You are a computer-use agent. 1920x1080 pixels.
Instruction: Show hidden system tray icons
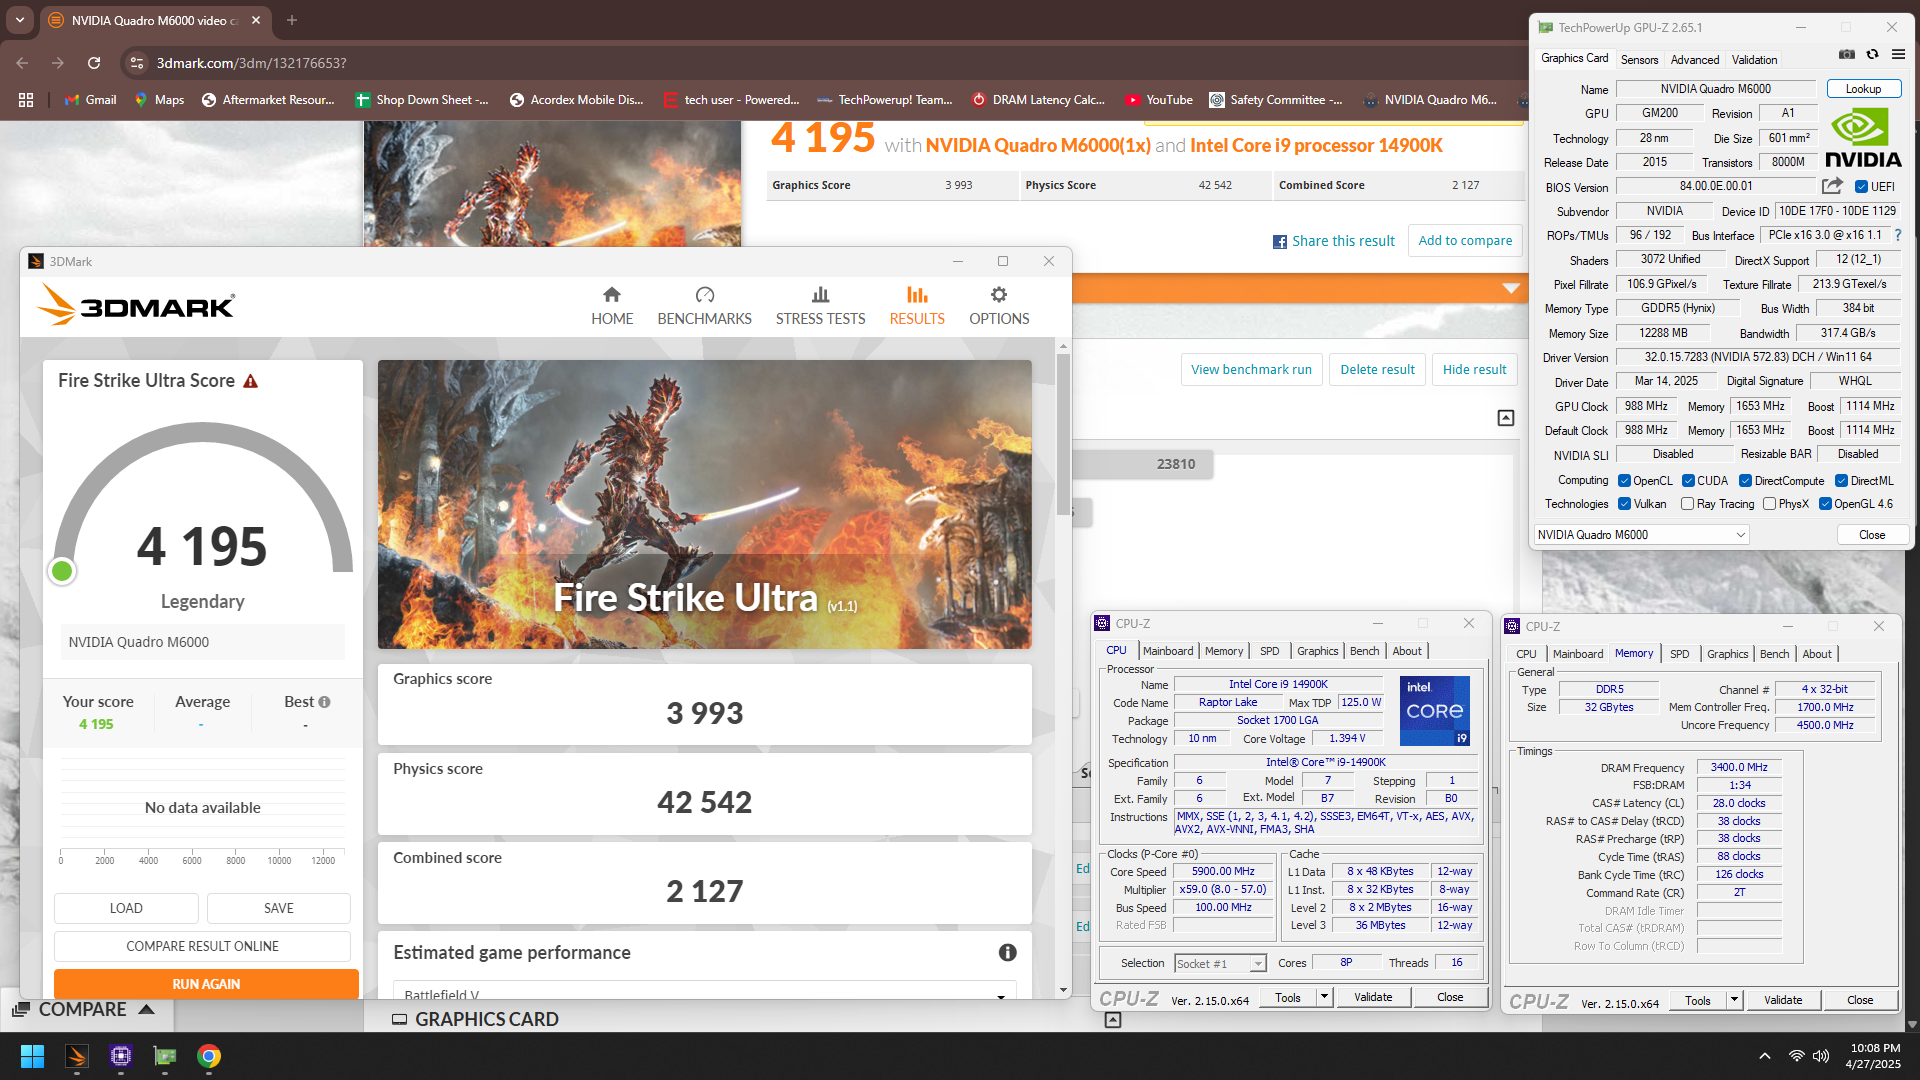[1765, 1056]
